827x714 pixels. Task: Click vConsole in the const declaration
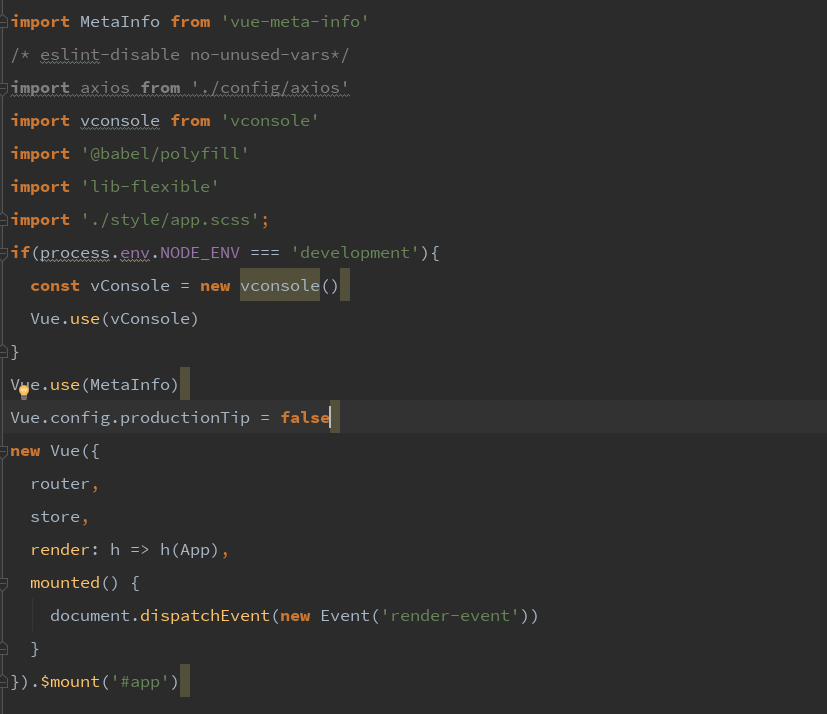pos(130,286)
